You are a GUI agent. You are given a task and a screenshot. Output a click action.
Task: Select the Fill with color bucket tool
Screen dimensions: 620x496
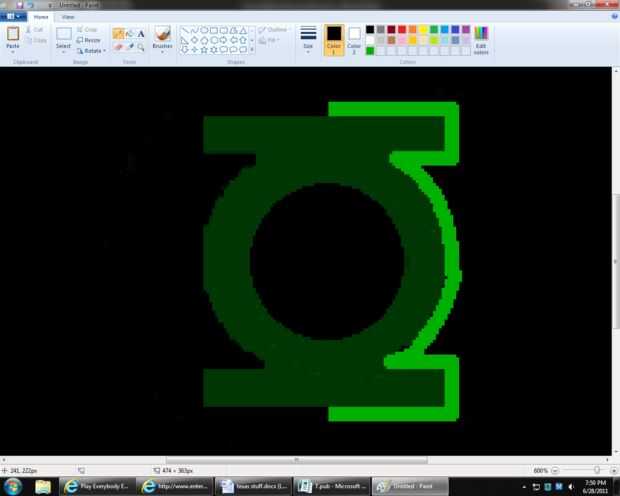click(x=129, y=34)
